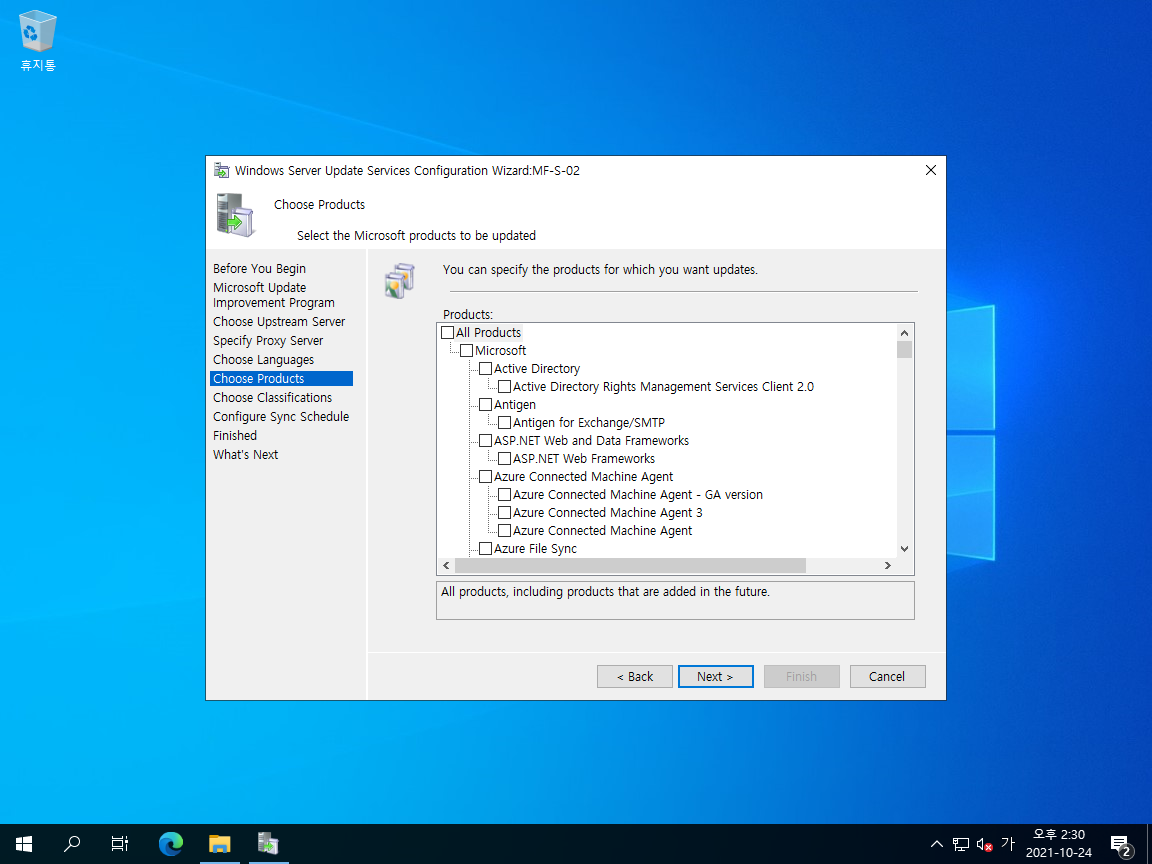Click the Show Desktop strip on taskbar
The image size is (1152, 864).
pyautogui.click(x=1149, y=844)
